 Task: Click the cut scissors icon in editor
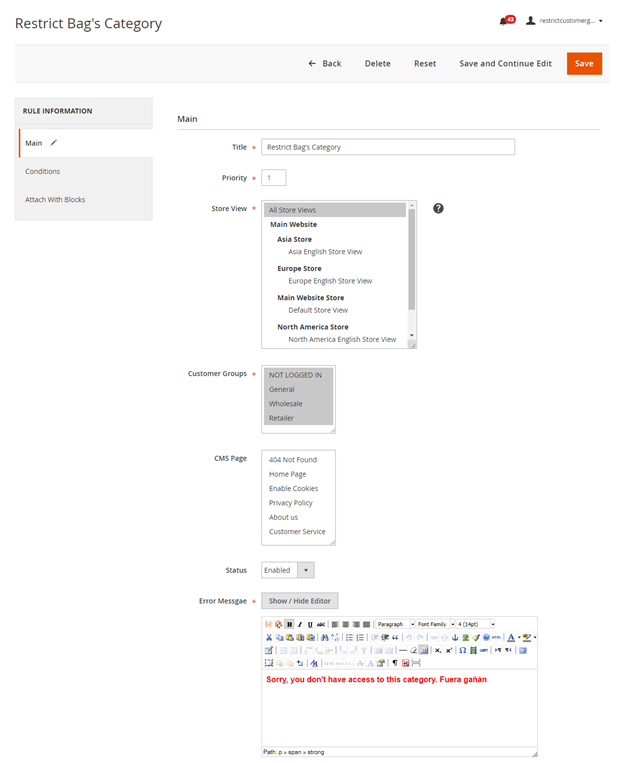click(269, 637)
